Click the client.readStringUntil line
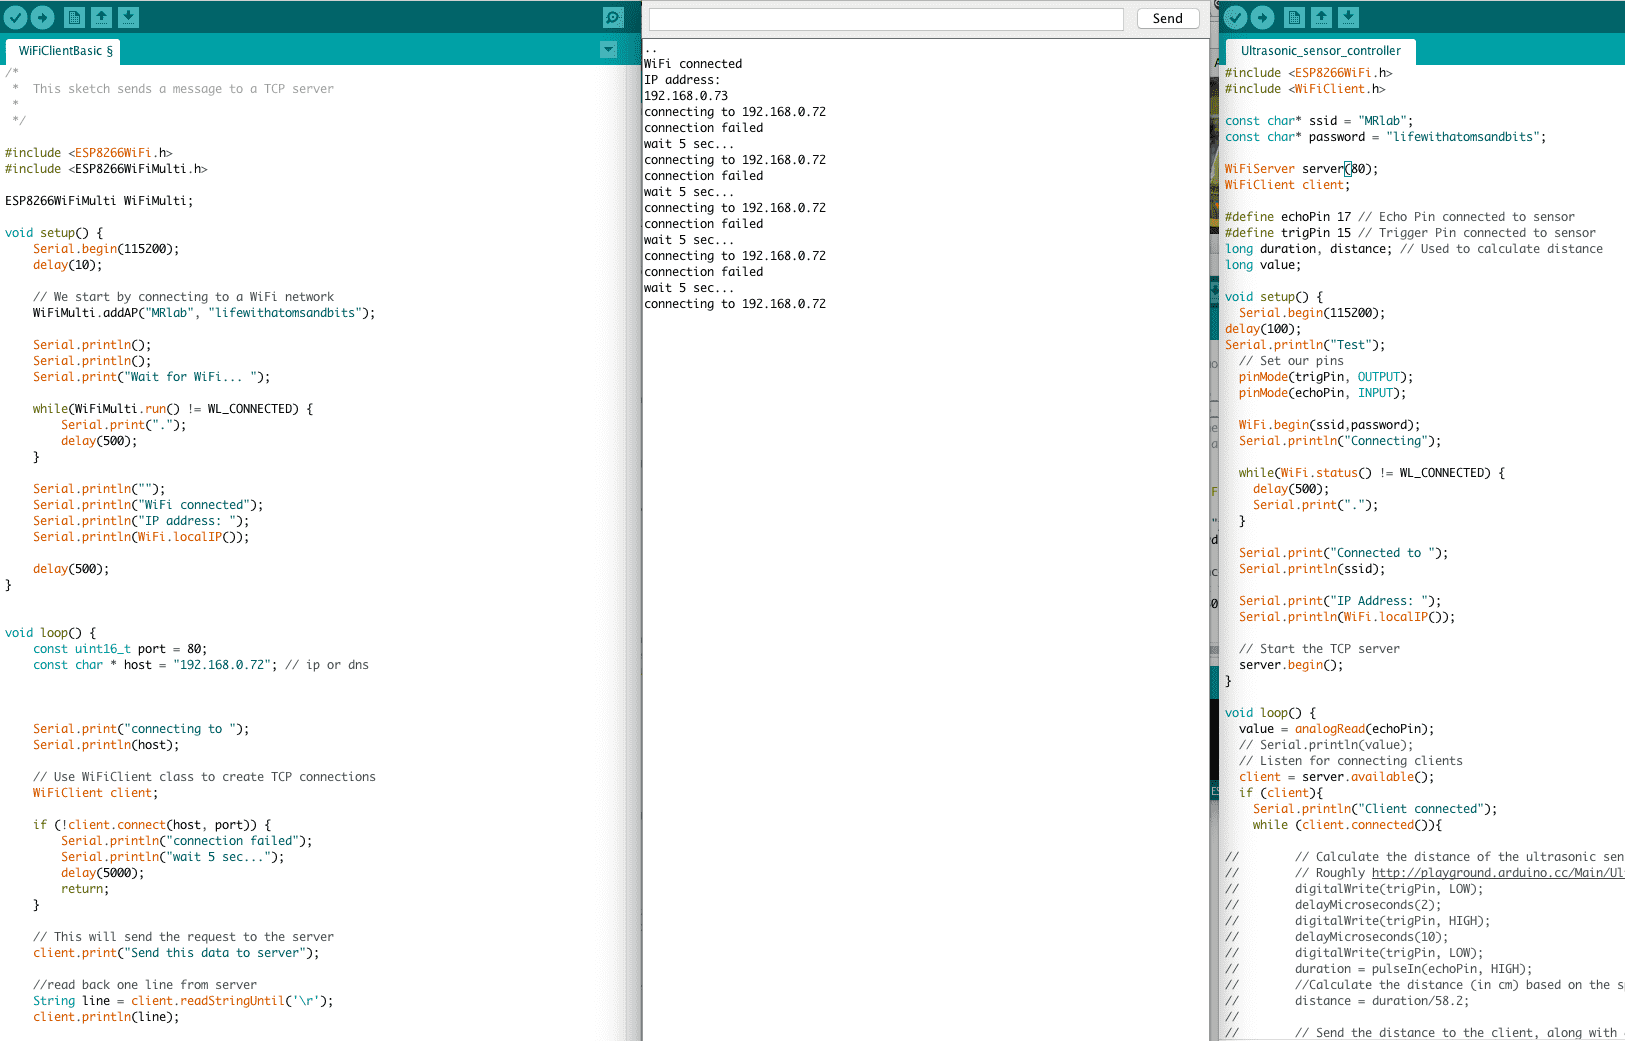1625x1041 pixels. click(183, 1001)
